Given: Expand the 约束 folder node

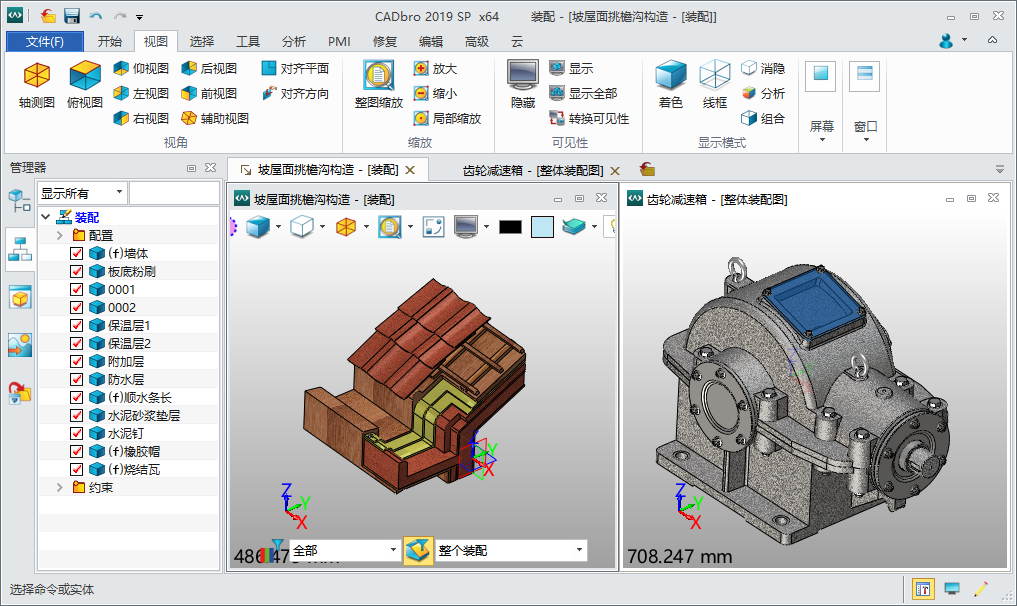Looking at the screenshot, I should 60,487.
